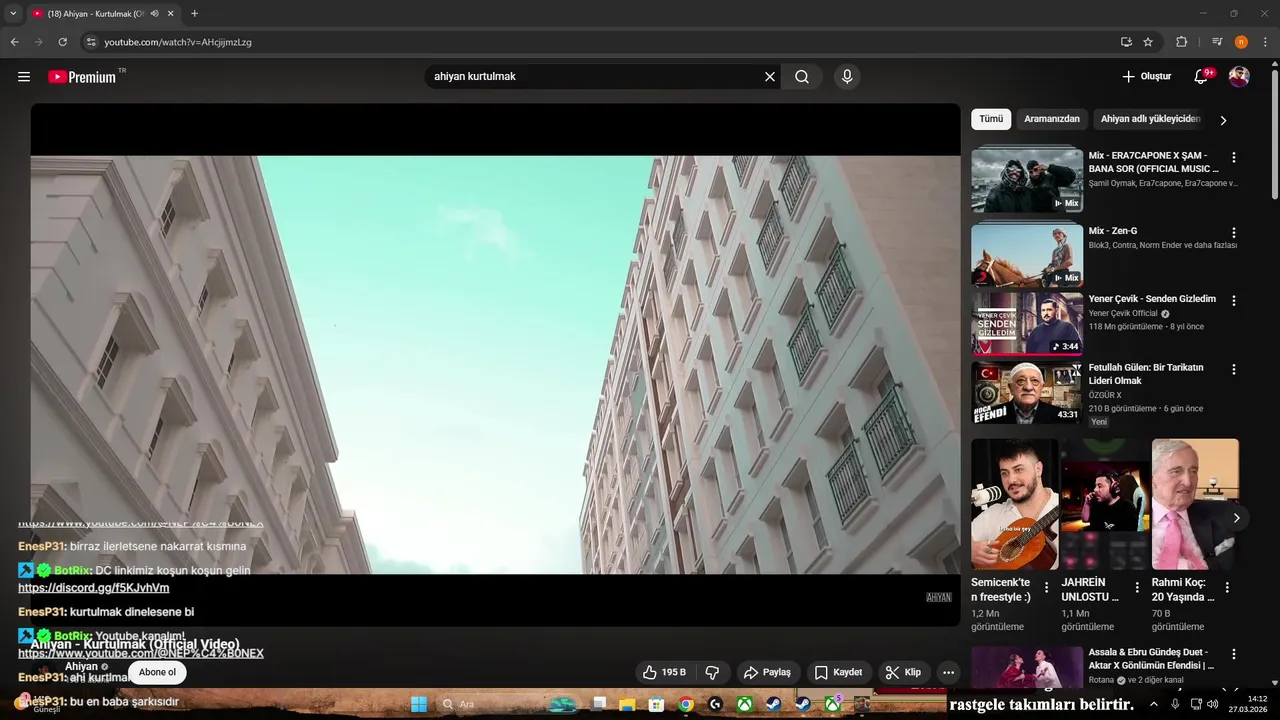The image size is (1280, 720).
Task: Open the Yener Çevik Official channel
Action: point(1123,313)
